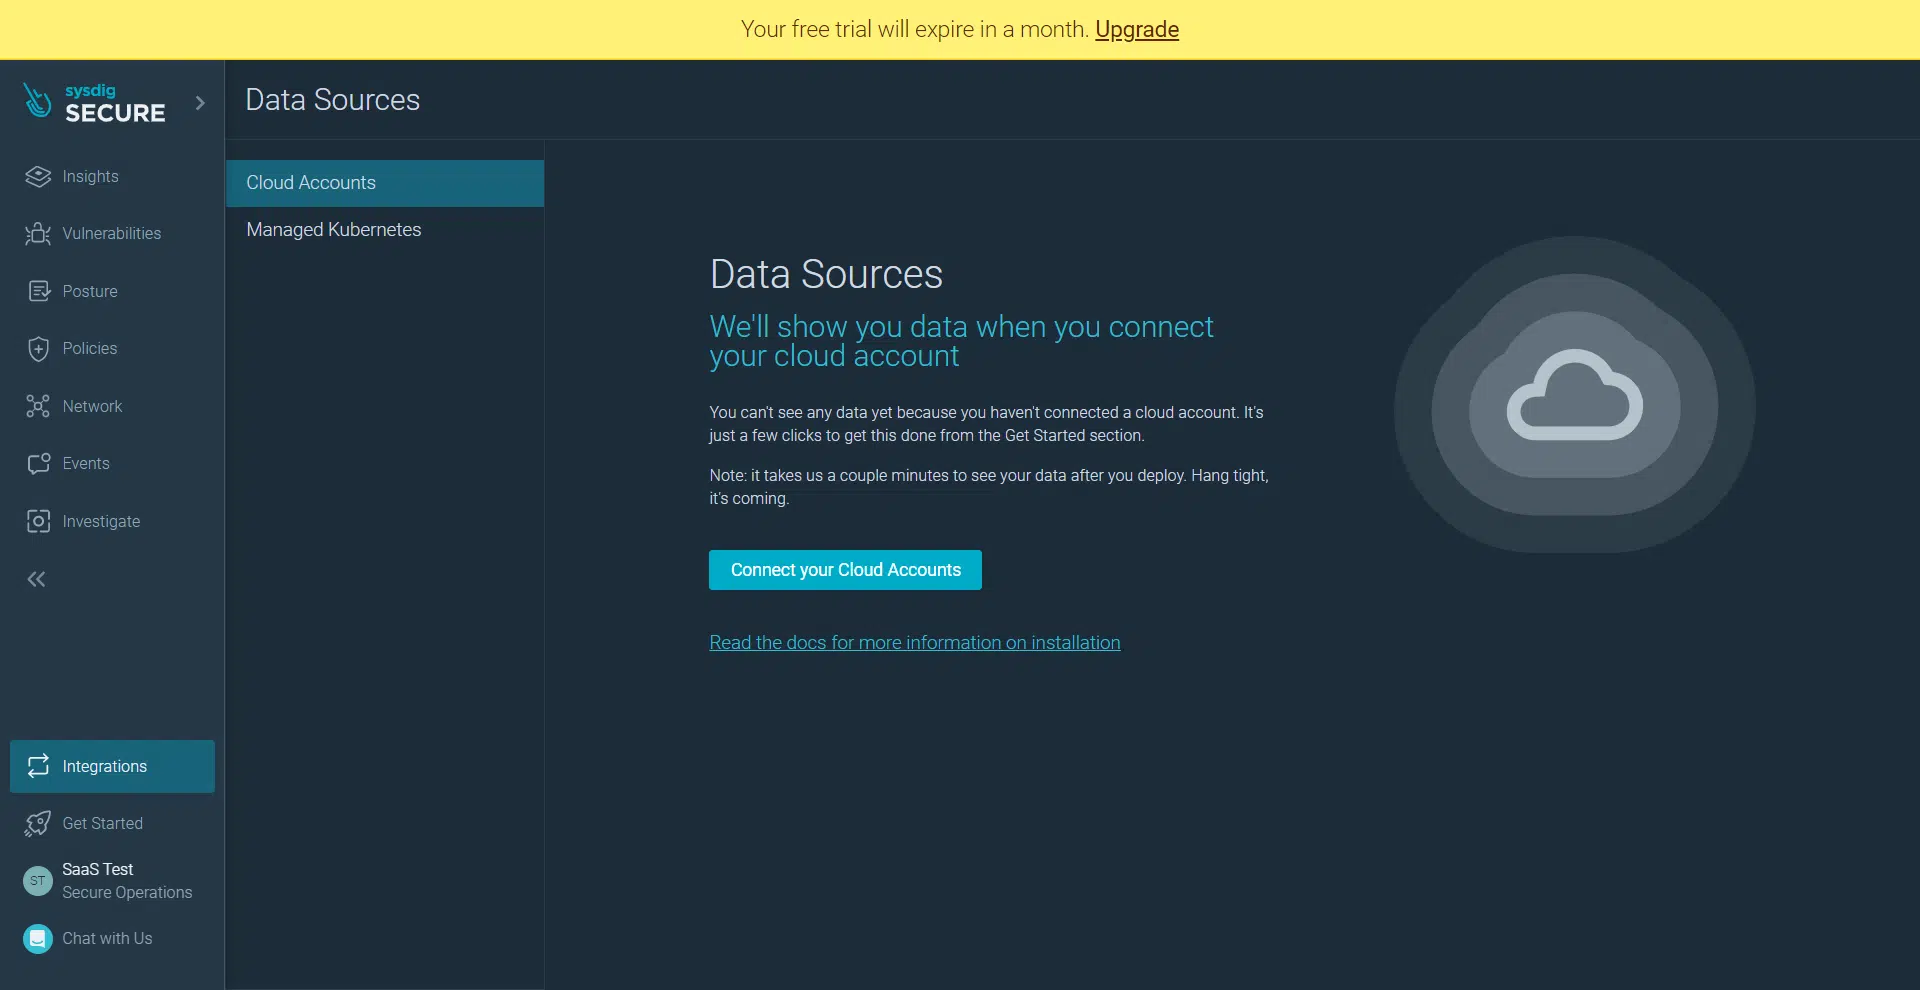Select the Policies shield icon
This screenshot has width=1920, height=990.
(x=38, y=349)
